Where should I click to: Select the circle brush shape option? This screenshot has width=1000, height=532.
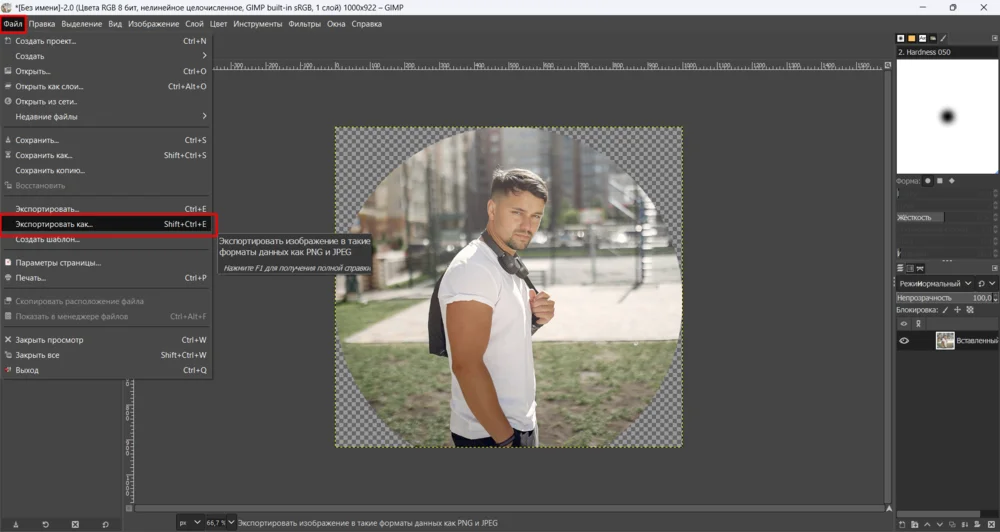click(x=928, y=181)
